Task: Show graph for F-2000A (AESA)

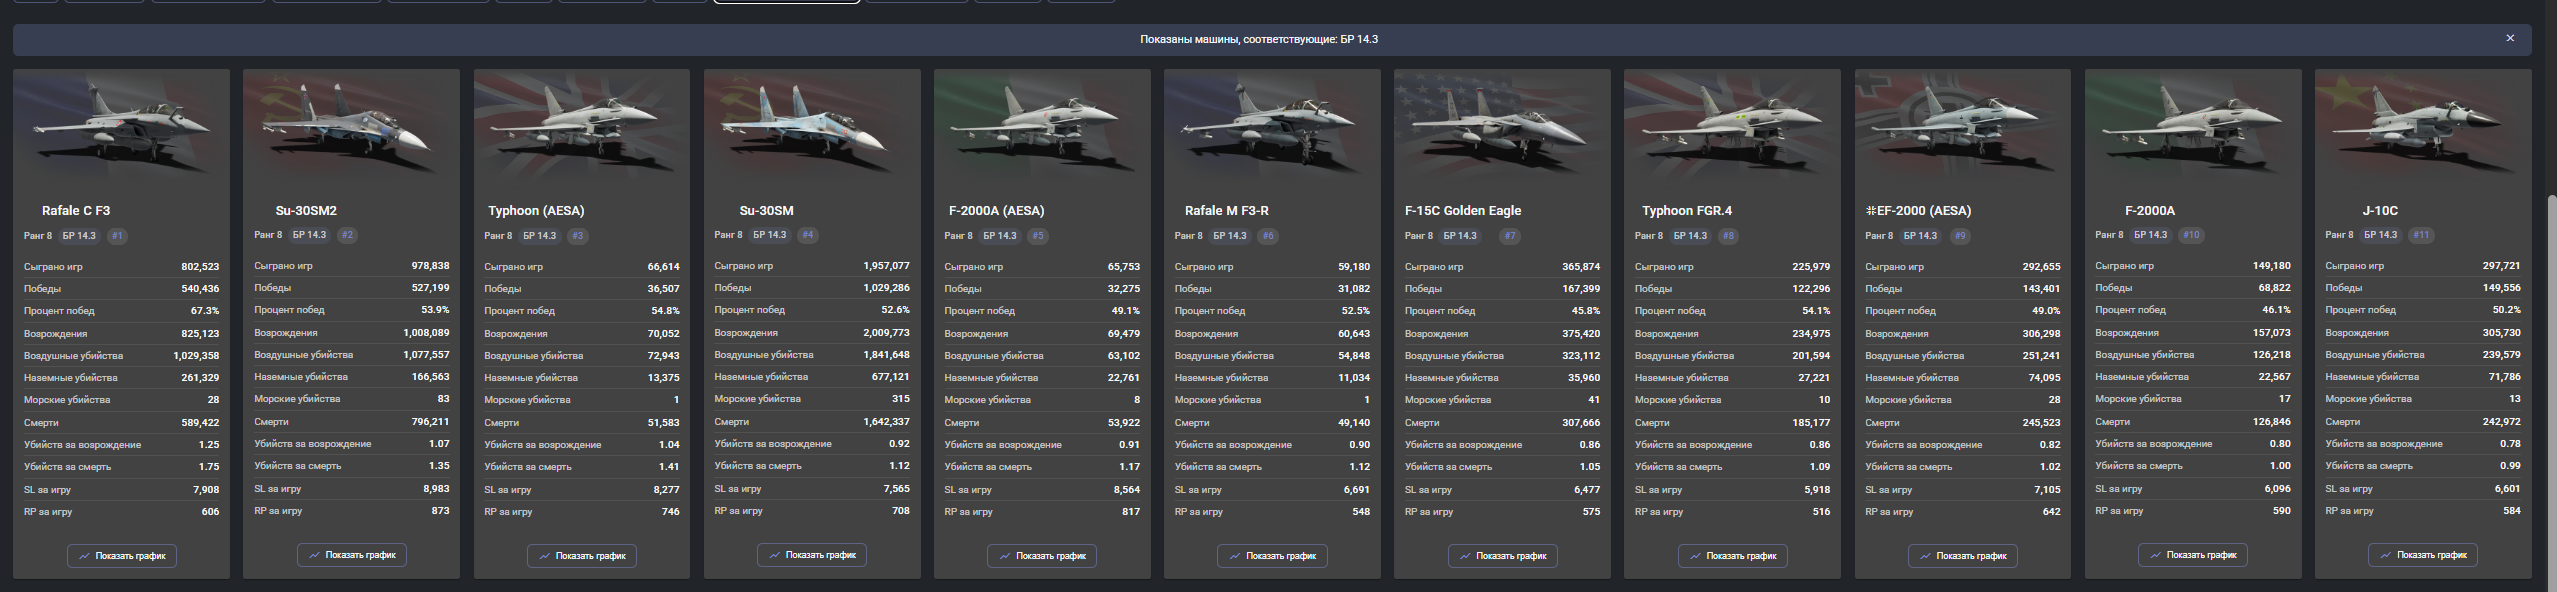Action: [x=1042, y=555]
